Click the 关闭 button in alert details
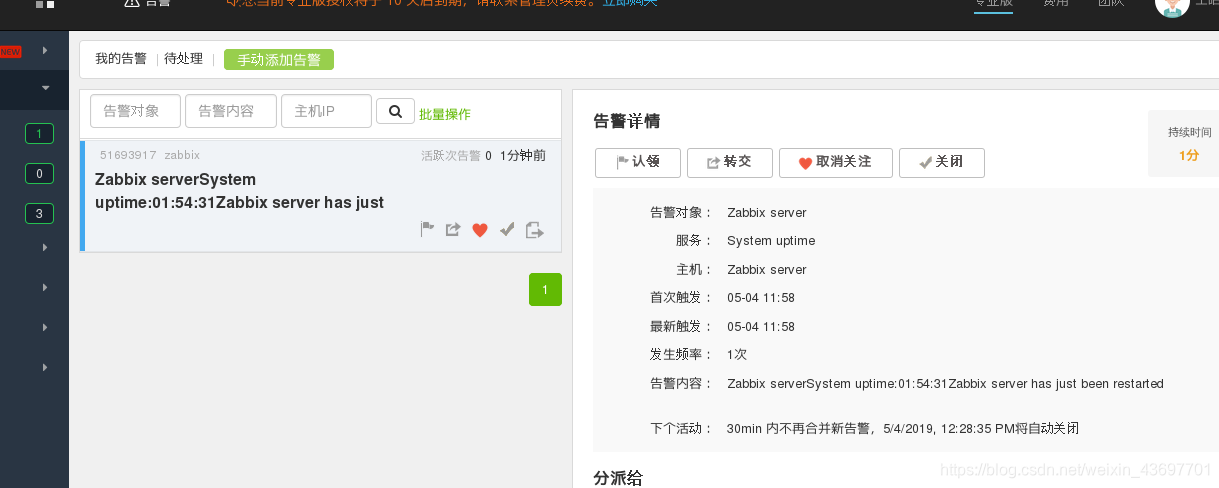This screenshot has width=1219, height=488. (x=941, y=162)
